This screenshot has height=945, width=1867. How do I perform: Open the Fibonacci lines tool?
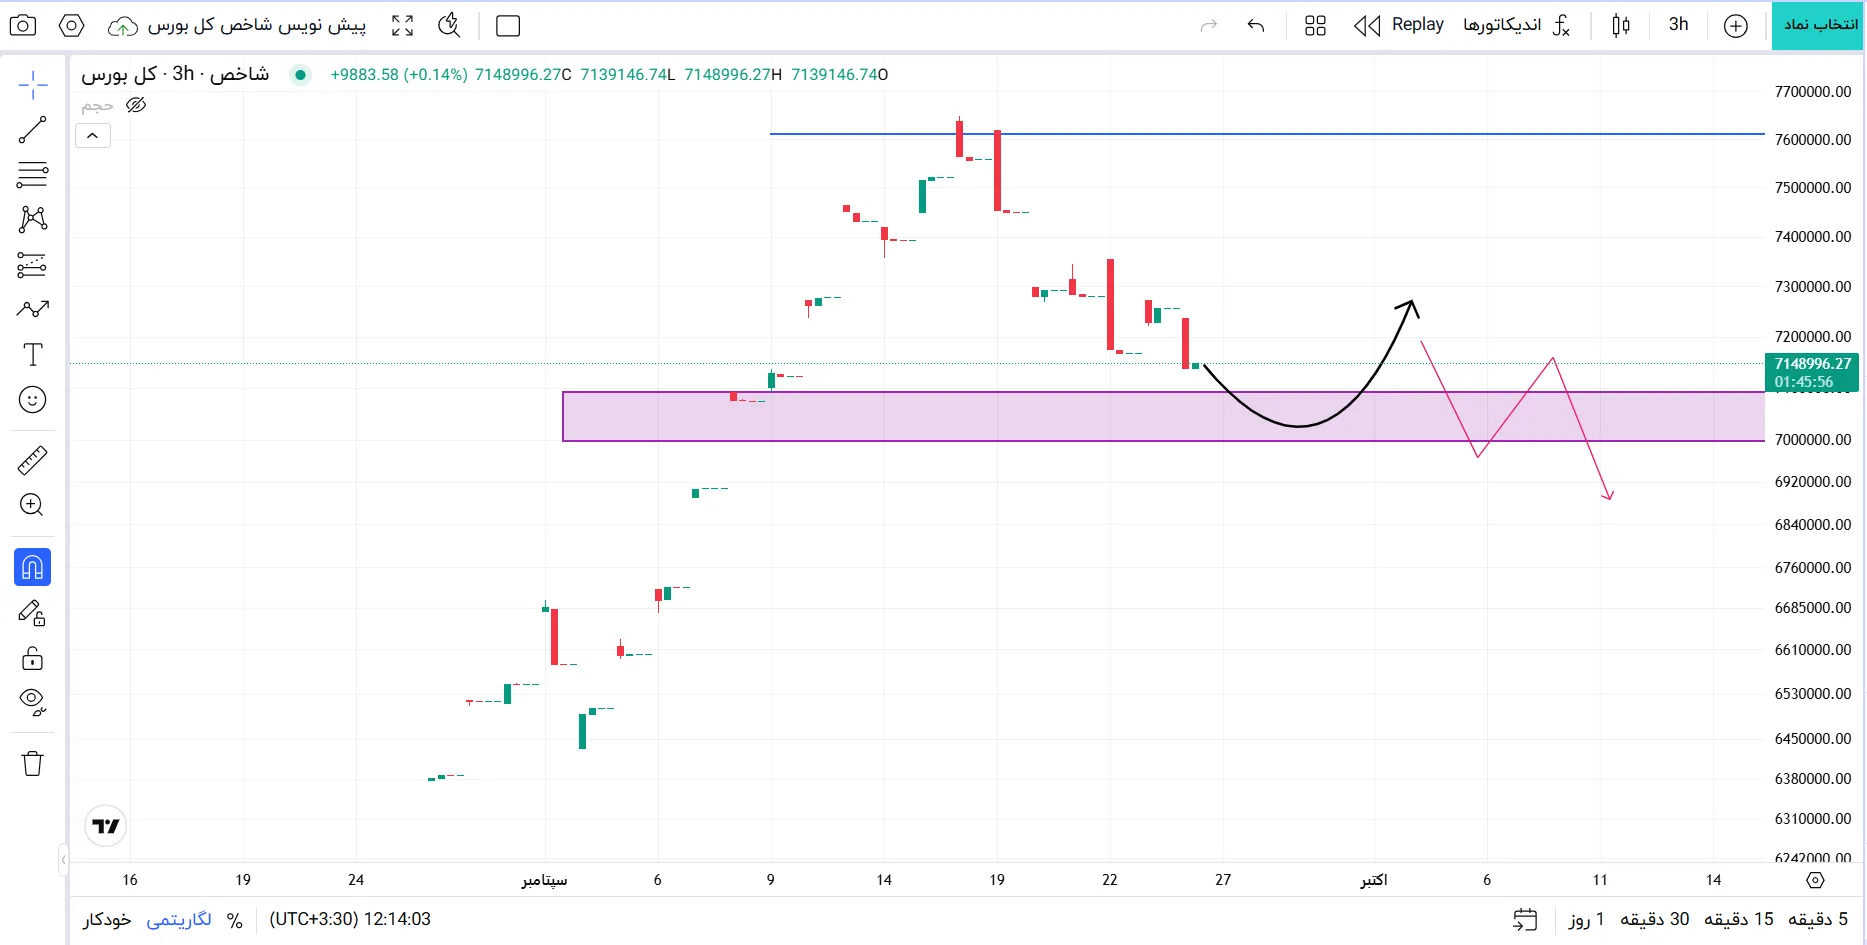coord(33,175)
